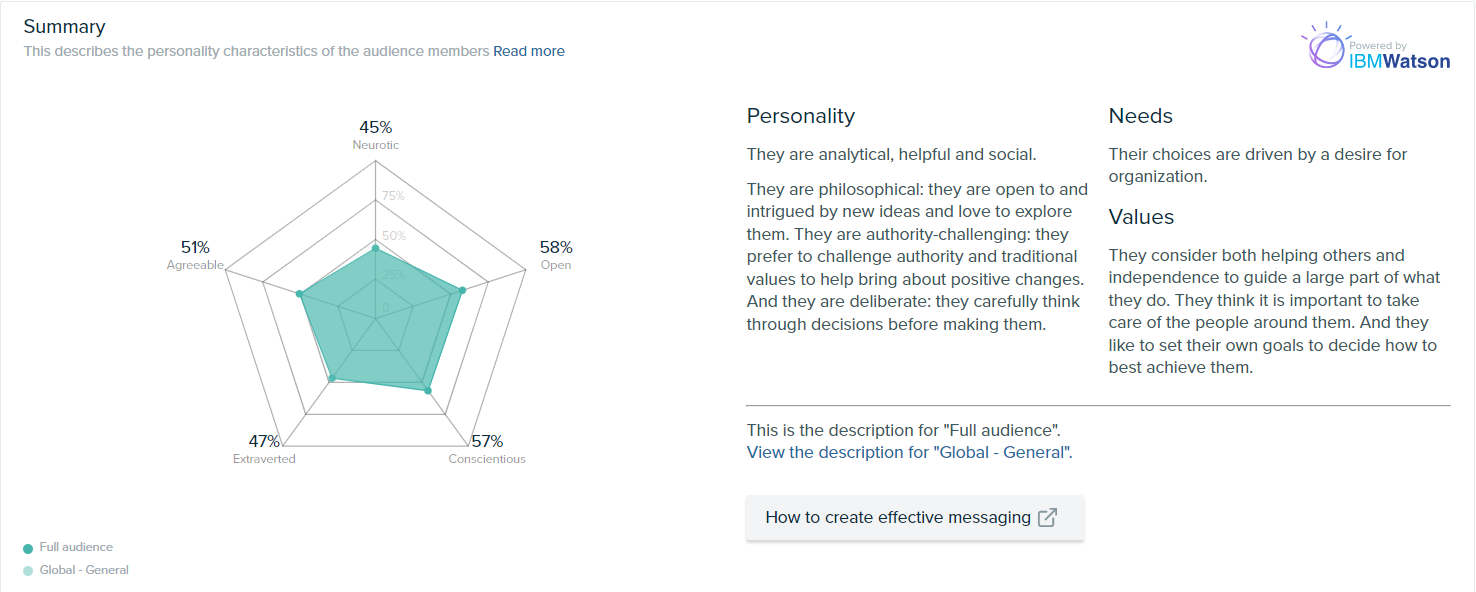Select the Open data point on radar chart

pyautogui.click(x=461, y=291)
